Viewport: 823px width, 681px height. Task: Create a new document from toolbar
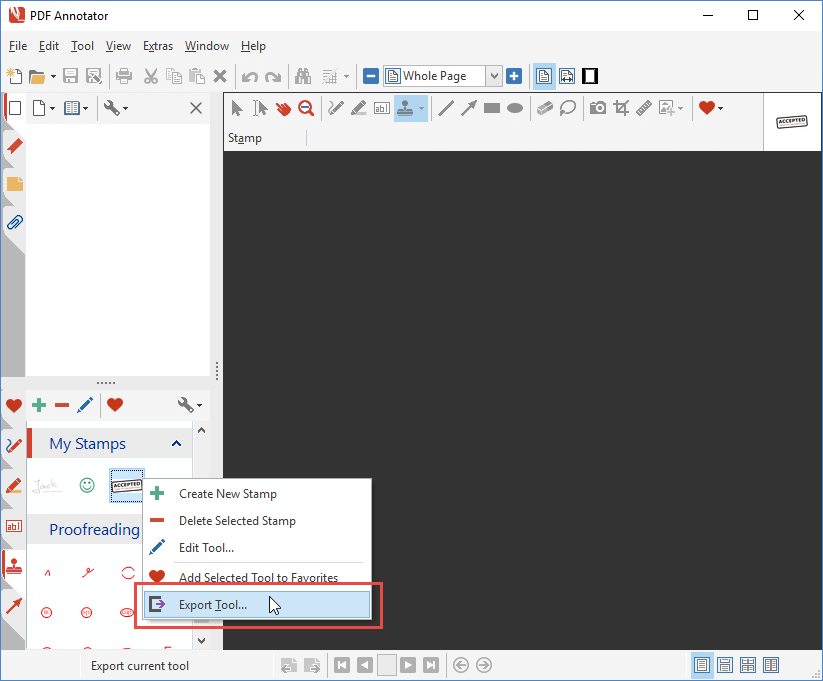click(x=14, y=76)
